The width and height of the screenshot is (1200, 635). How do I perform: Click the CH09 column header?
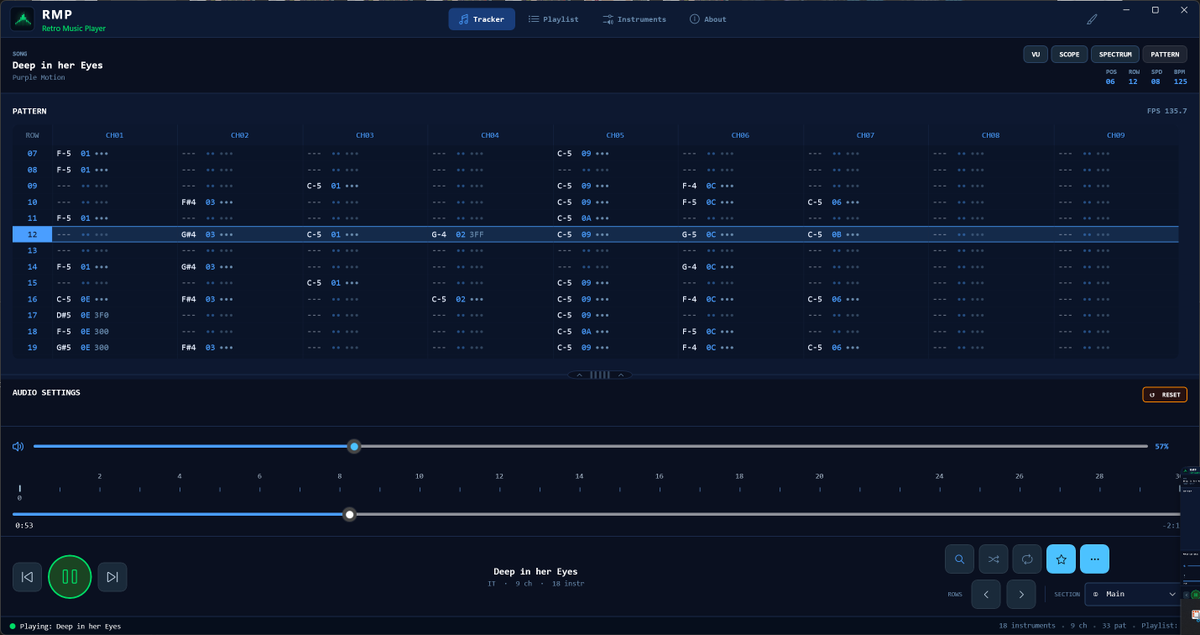point(1116,134)
